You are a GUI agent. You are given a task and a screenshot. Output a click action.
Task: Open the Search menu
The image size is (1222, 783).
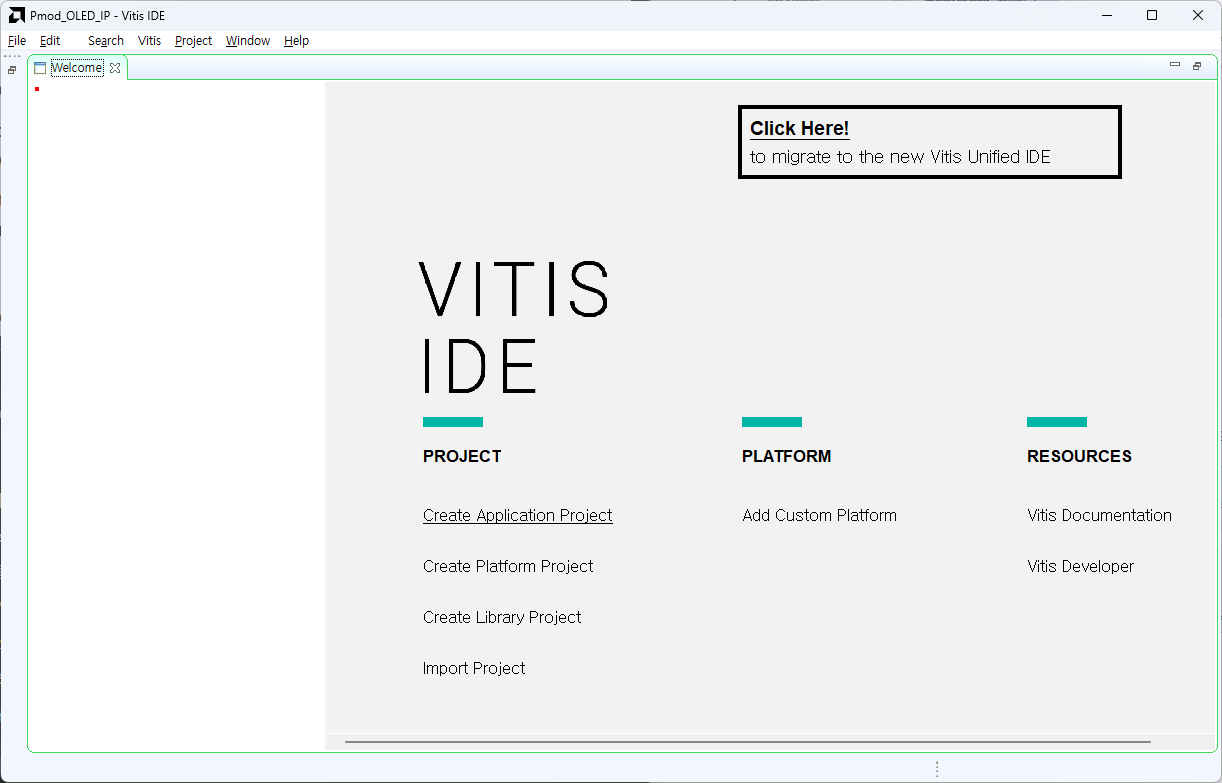tap(106, 41)
